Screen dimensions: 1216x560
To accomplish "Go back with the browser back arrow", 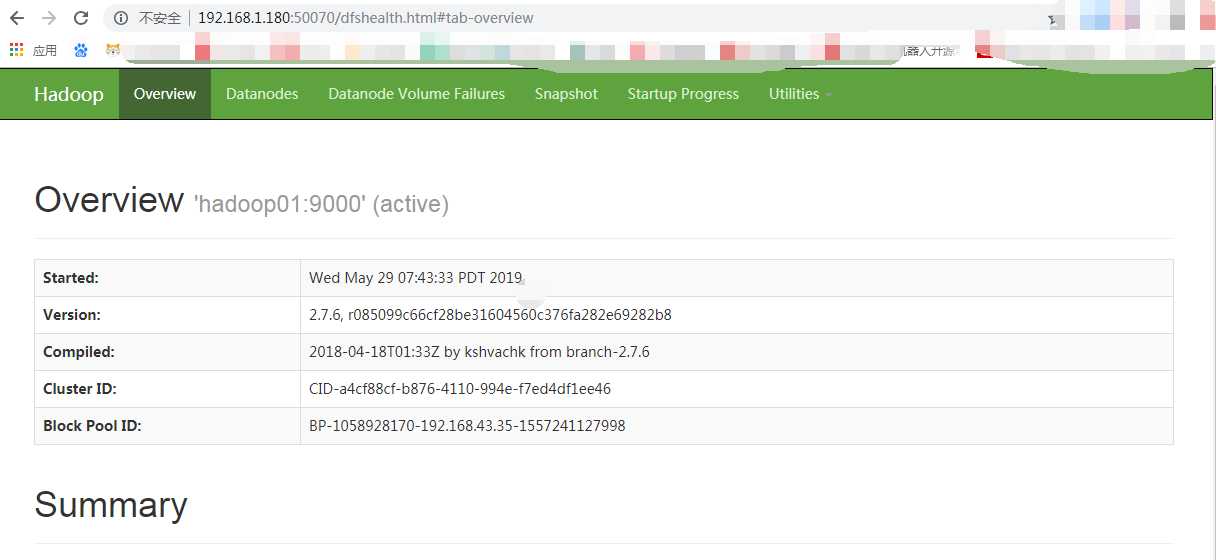I will click(x=17, y=18).
